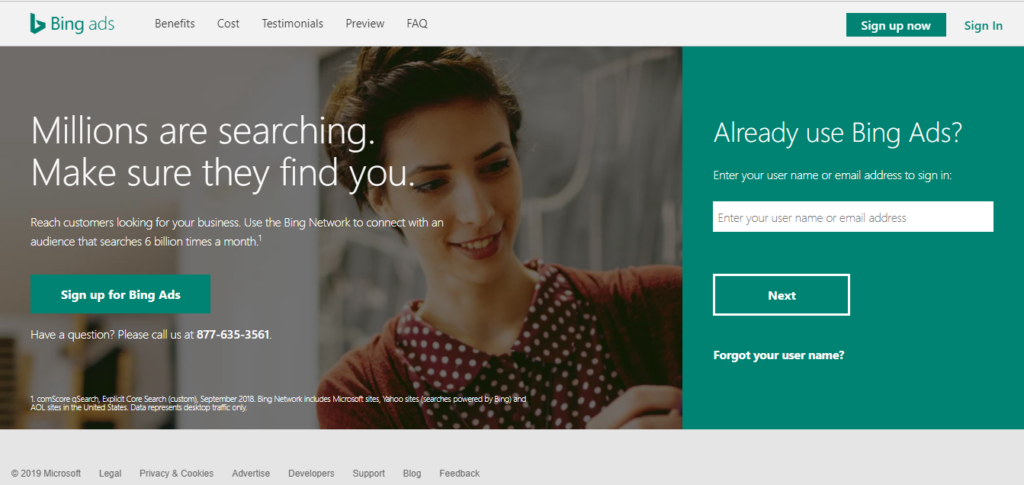Click the Advertise footer link
The image size is (1024, 485).
click(251, 473)
